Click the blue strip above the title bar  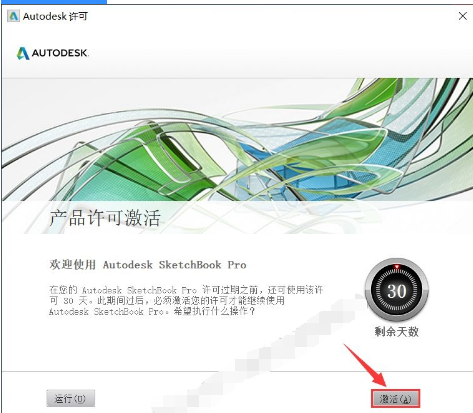click(53, 2)
